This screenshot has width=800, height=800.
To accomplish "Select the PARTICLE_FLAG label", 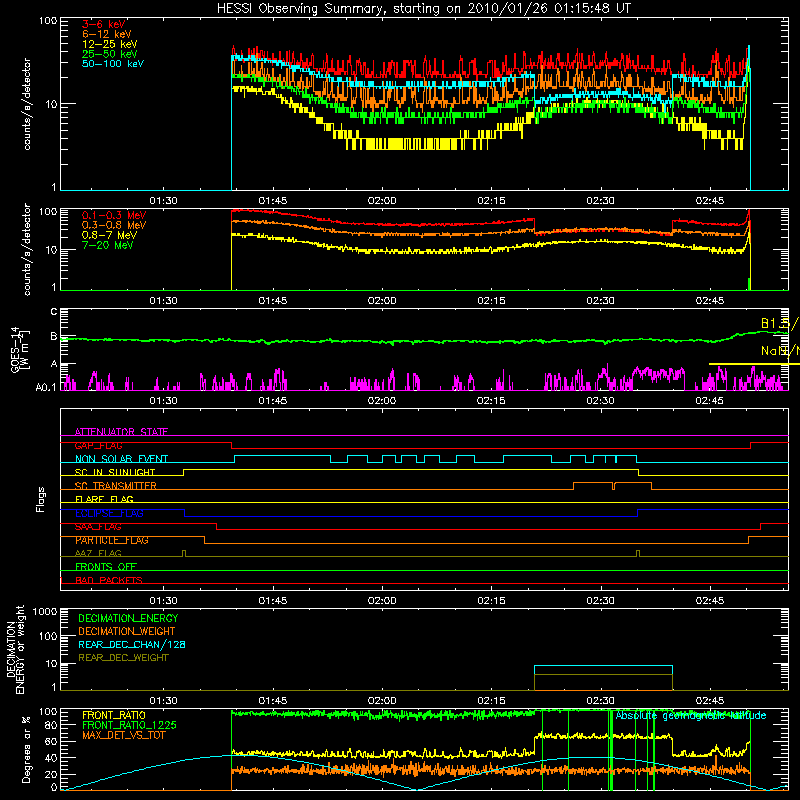I will (112, 540).
